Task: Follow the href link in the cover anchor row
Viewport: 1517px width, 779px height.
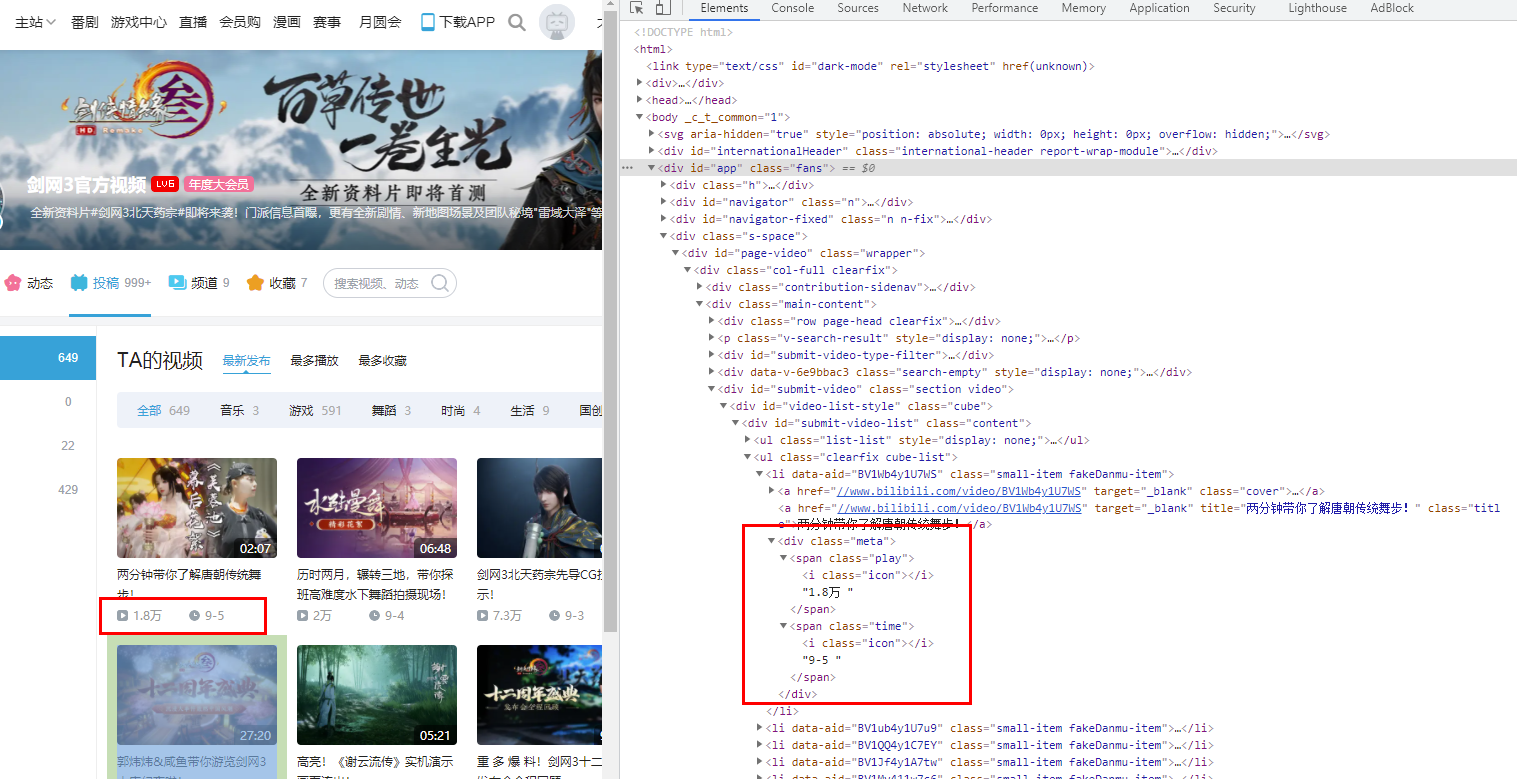Action: [x=960, y=491]
